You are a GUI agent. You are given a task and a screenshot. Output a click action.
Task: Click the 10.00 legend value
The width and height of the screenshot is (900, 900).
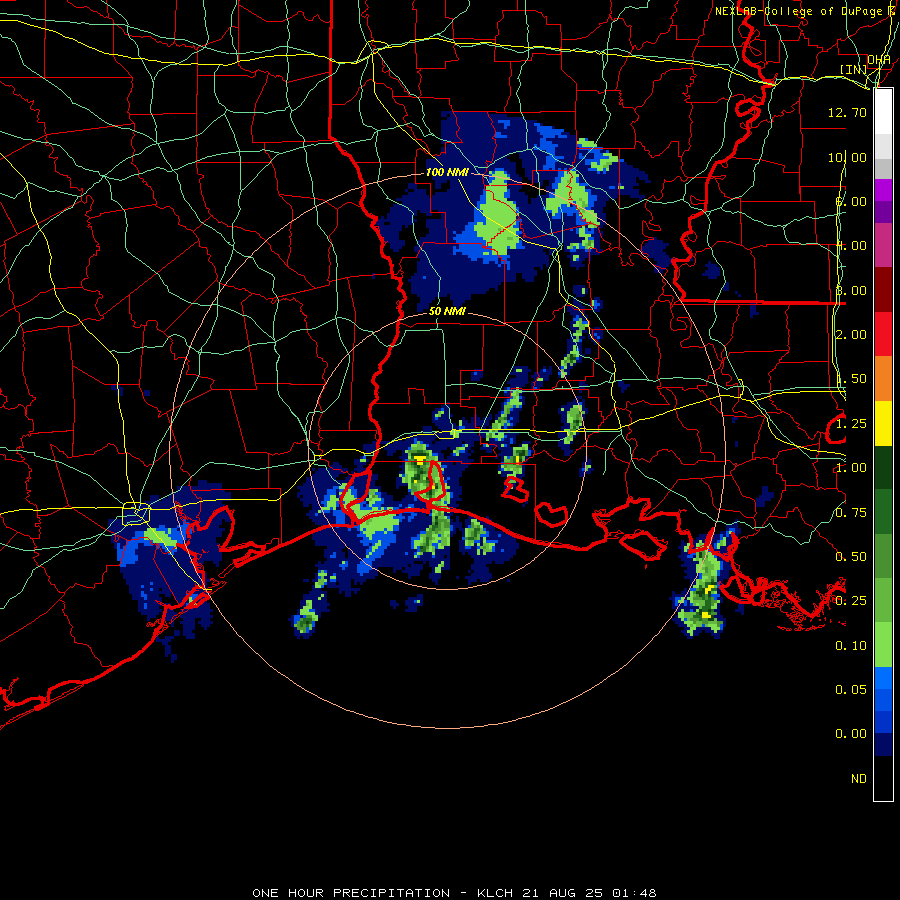coord(847,157)
